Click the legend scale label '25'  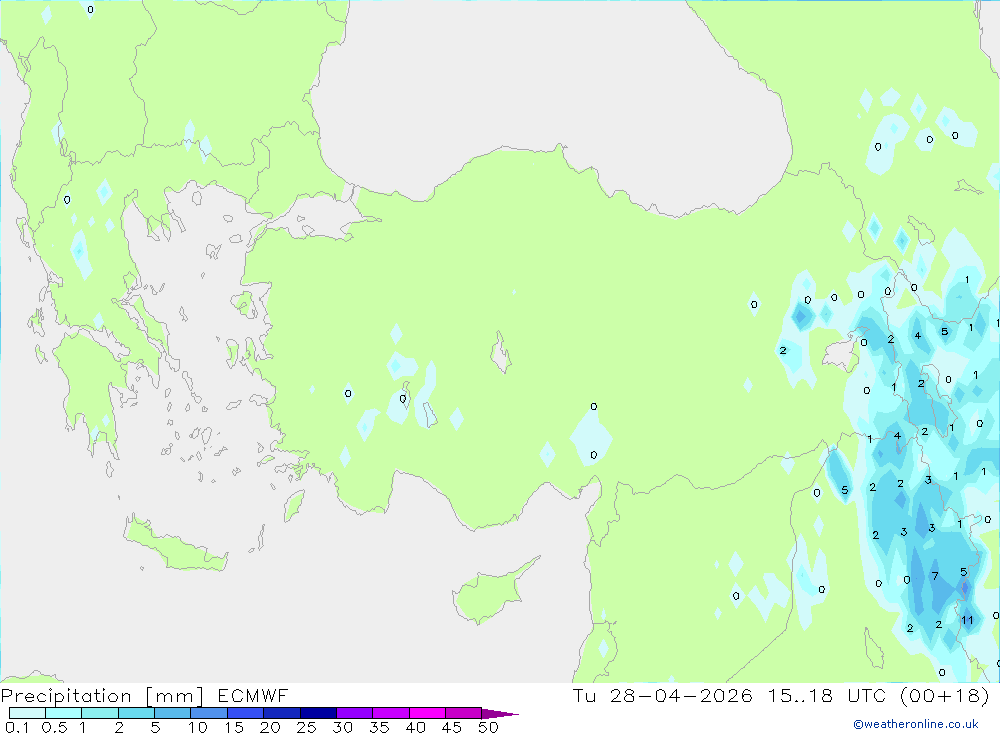tap(306, 727)
